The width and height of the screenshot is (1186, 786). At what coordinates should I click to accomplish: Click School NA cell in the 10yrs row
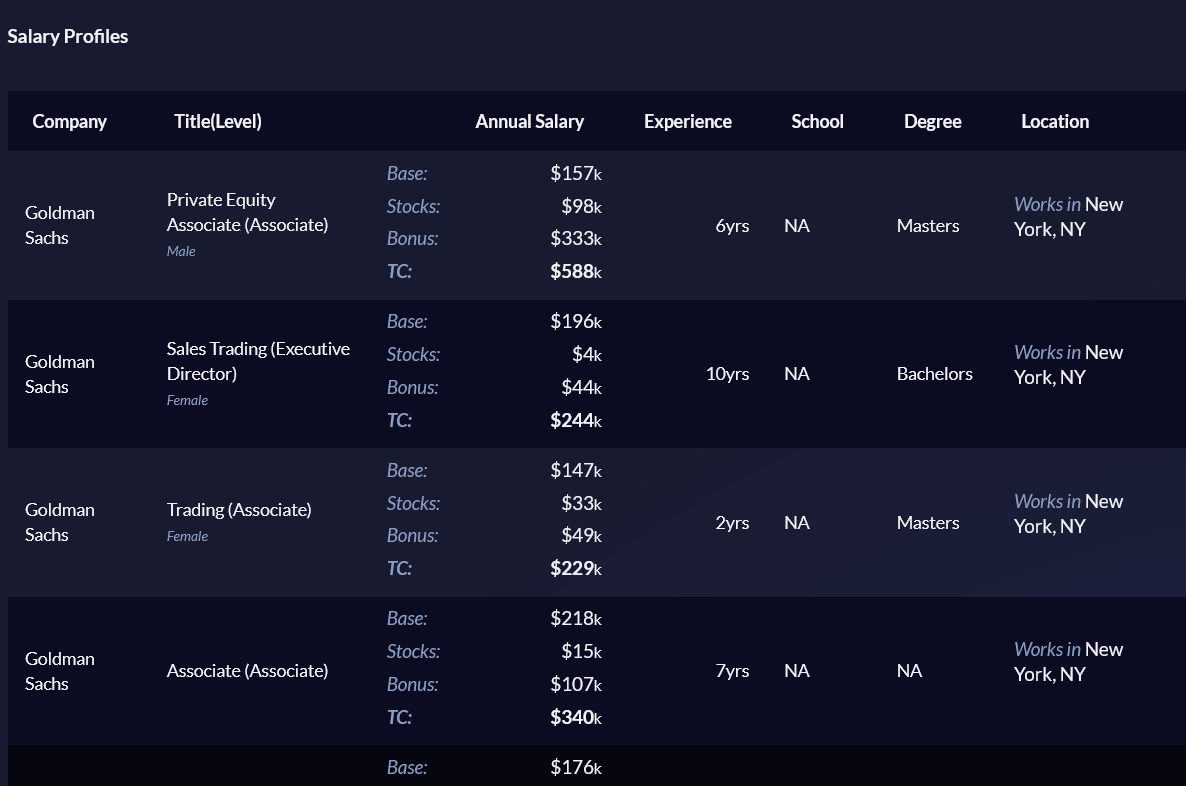(x=796, y=374)
